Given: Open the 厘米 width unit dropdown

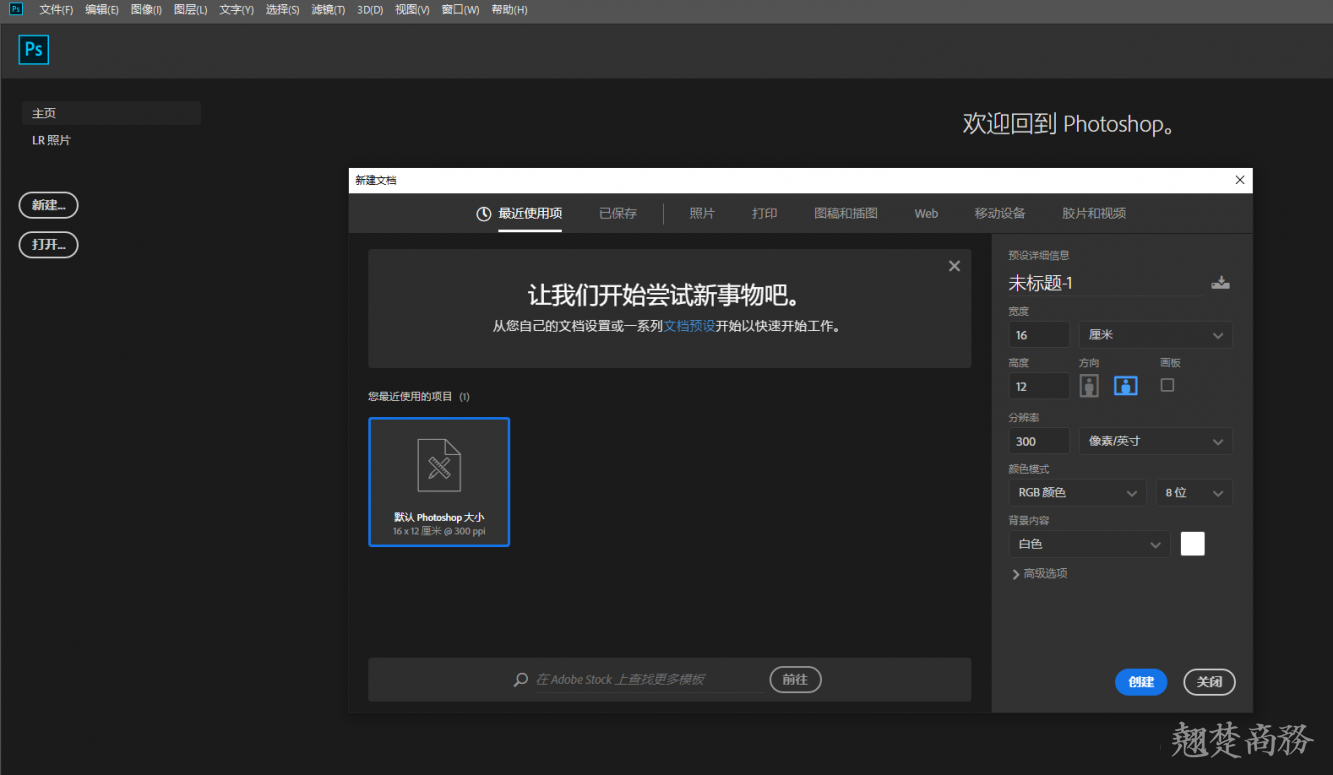Looking at the screenshot, I should pyautogui.click(x=1155, y=335).
